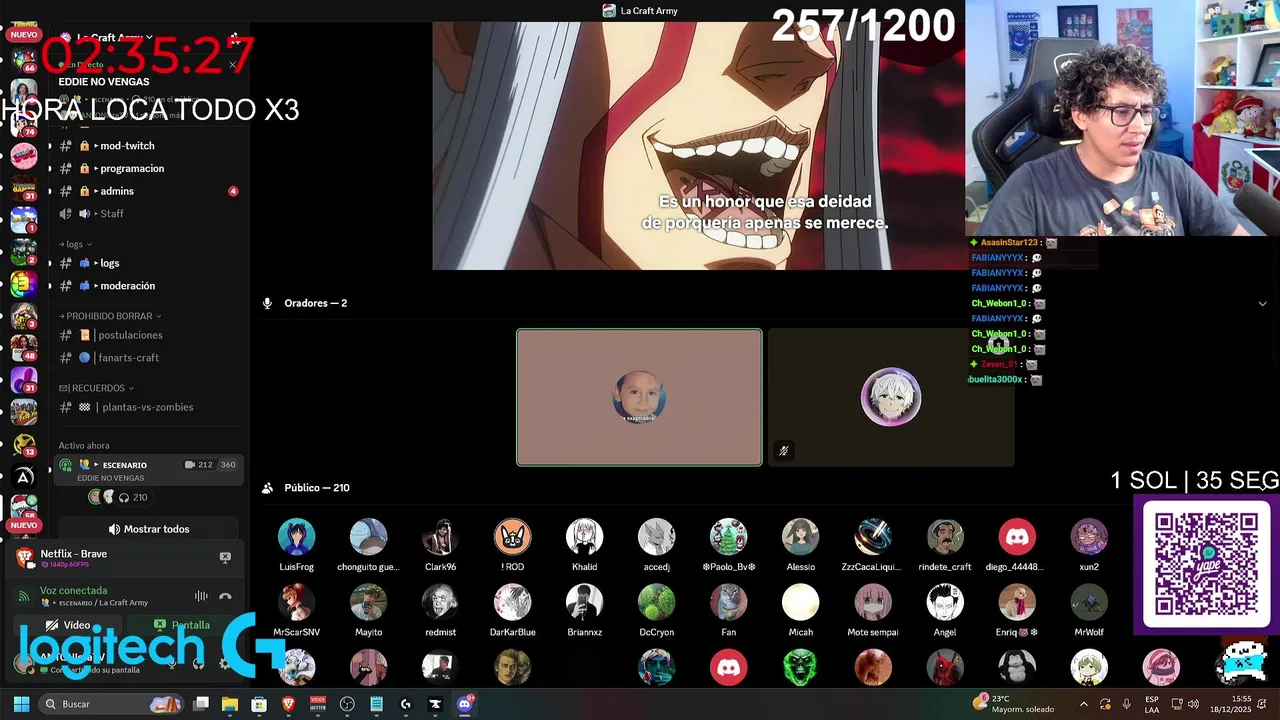Collapse the PROHIBIDO BORRAR category

(110, 316)
